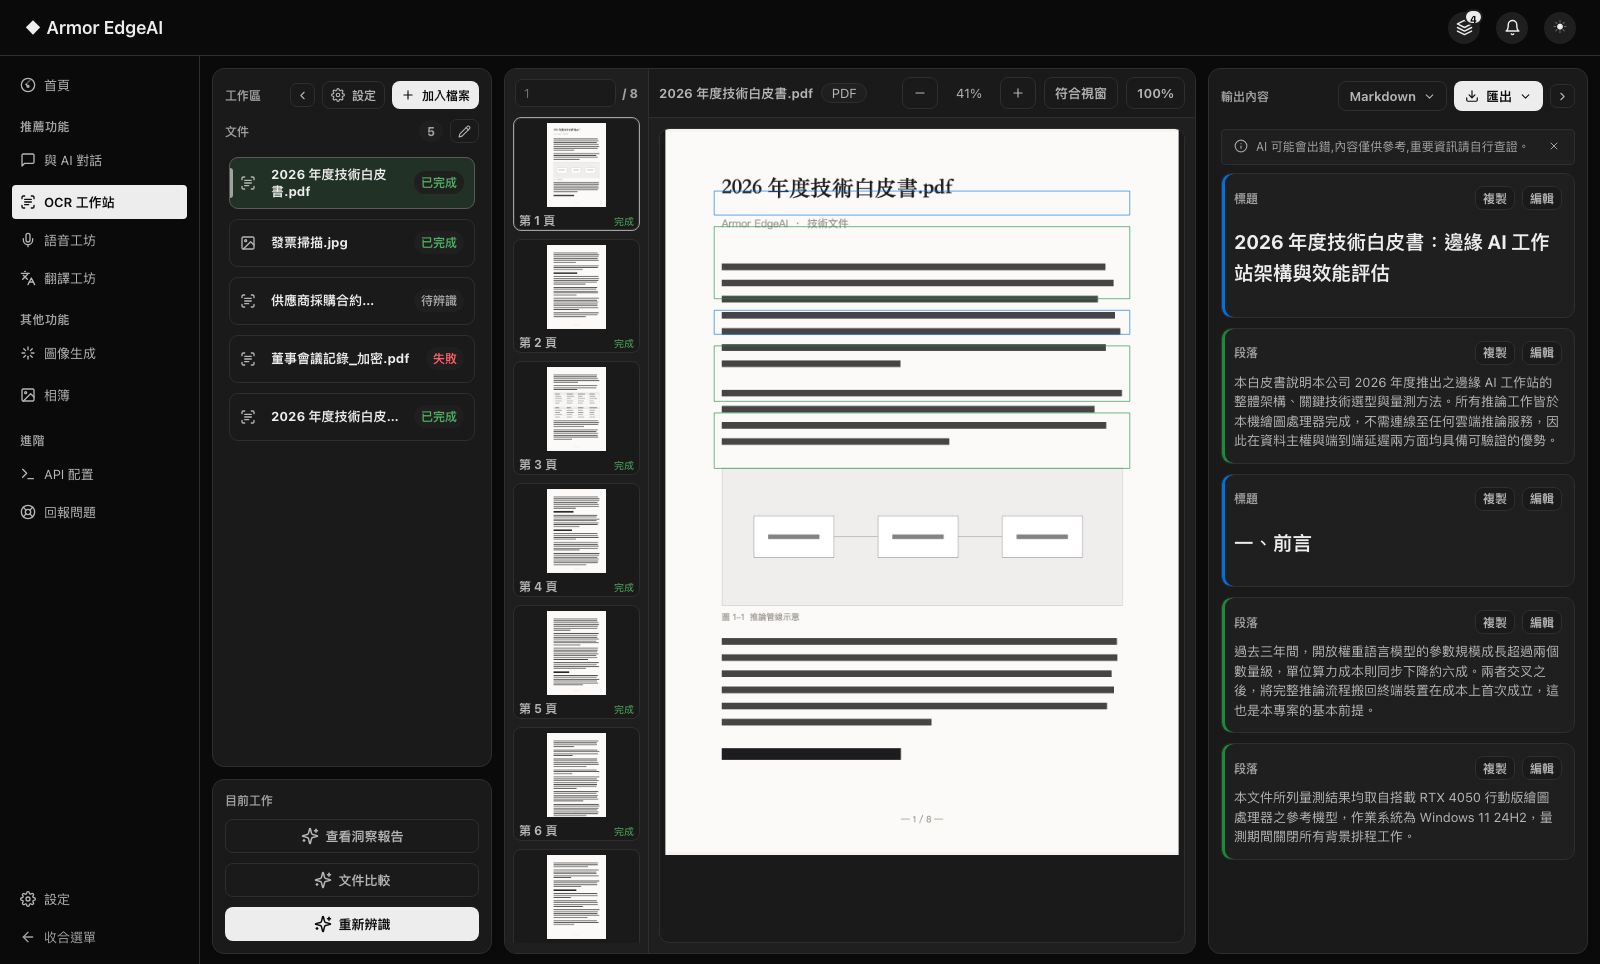This screenshot has width=1600, height=964.
Task: Set zoom to 100%
Action: 1155,93
